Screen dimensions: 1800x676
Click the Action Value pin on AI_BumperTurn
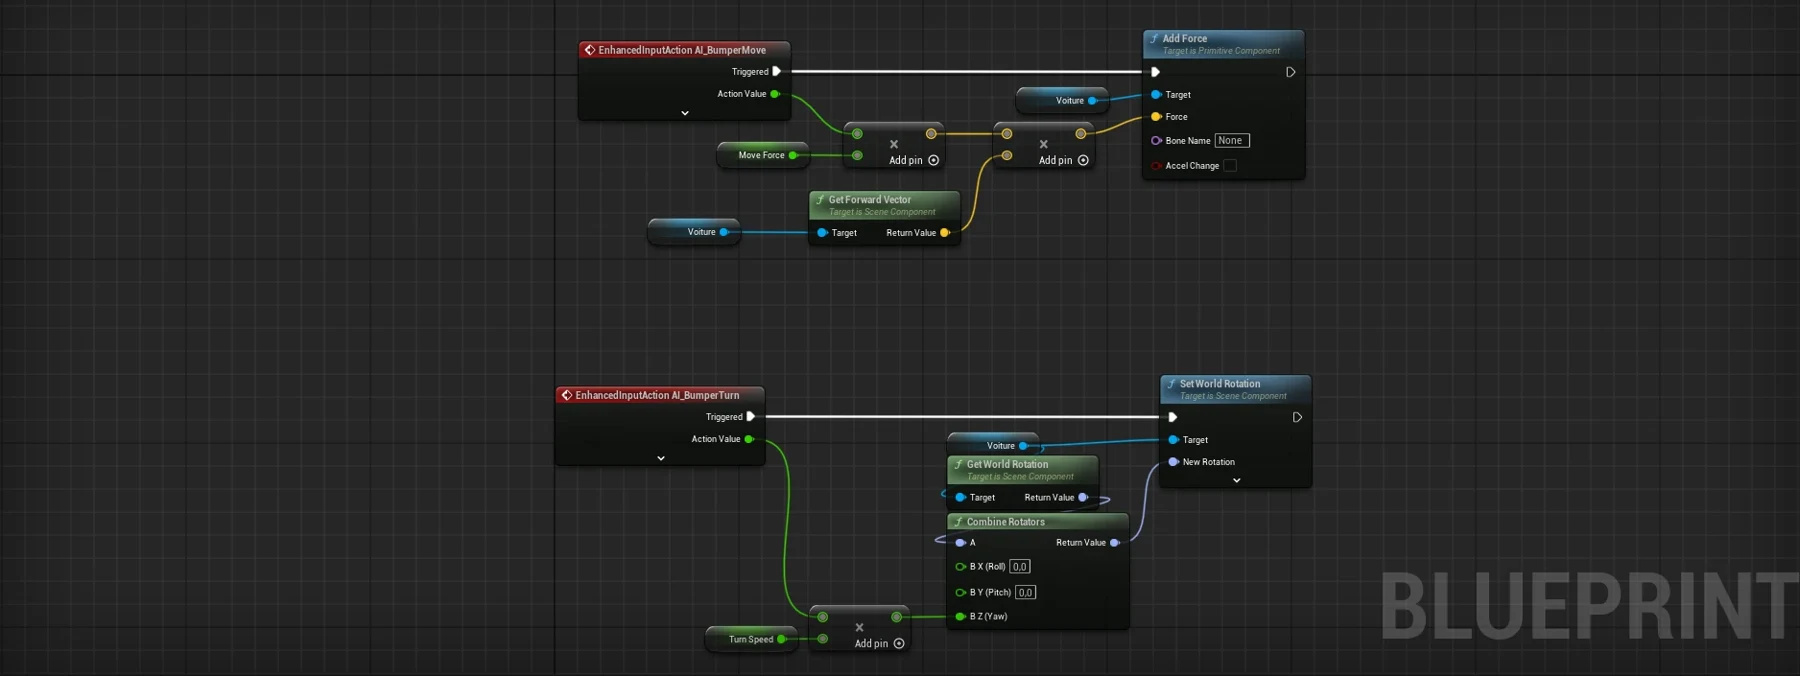pyautogui.click(x=749, y=439)
